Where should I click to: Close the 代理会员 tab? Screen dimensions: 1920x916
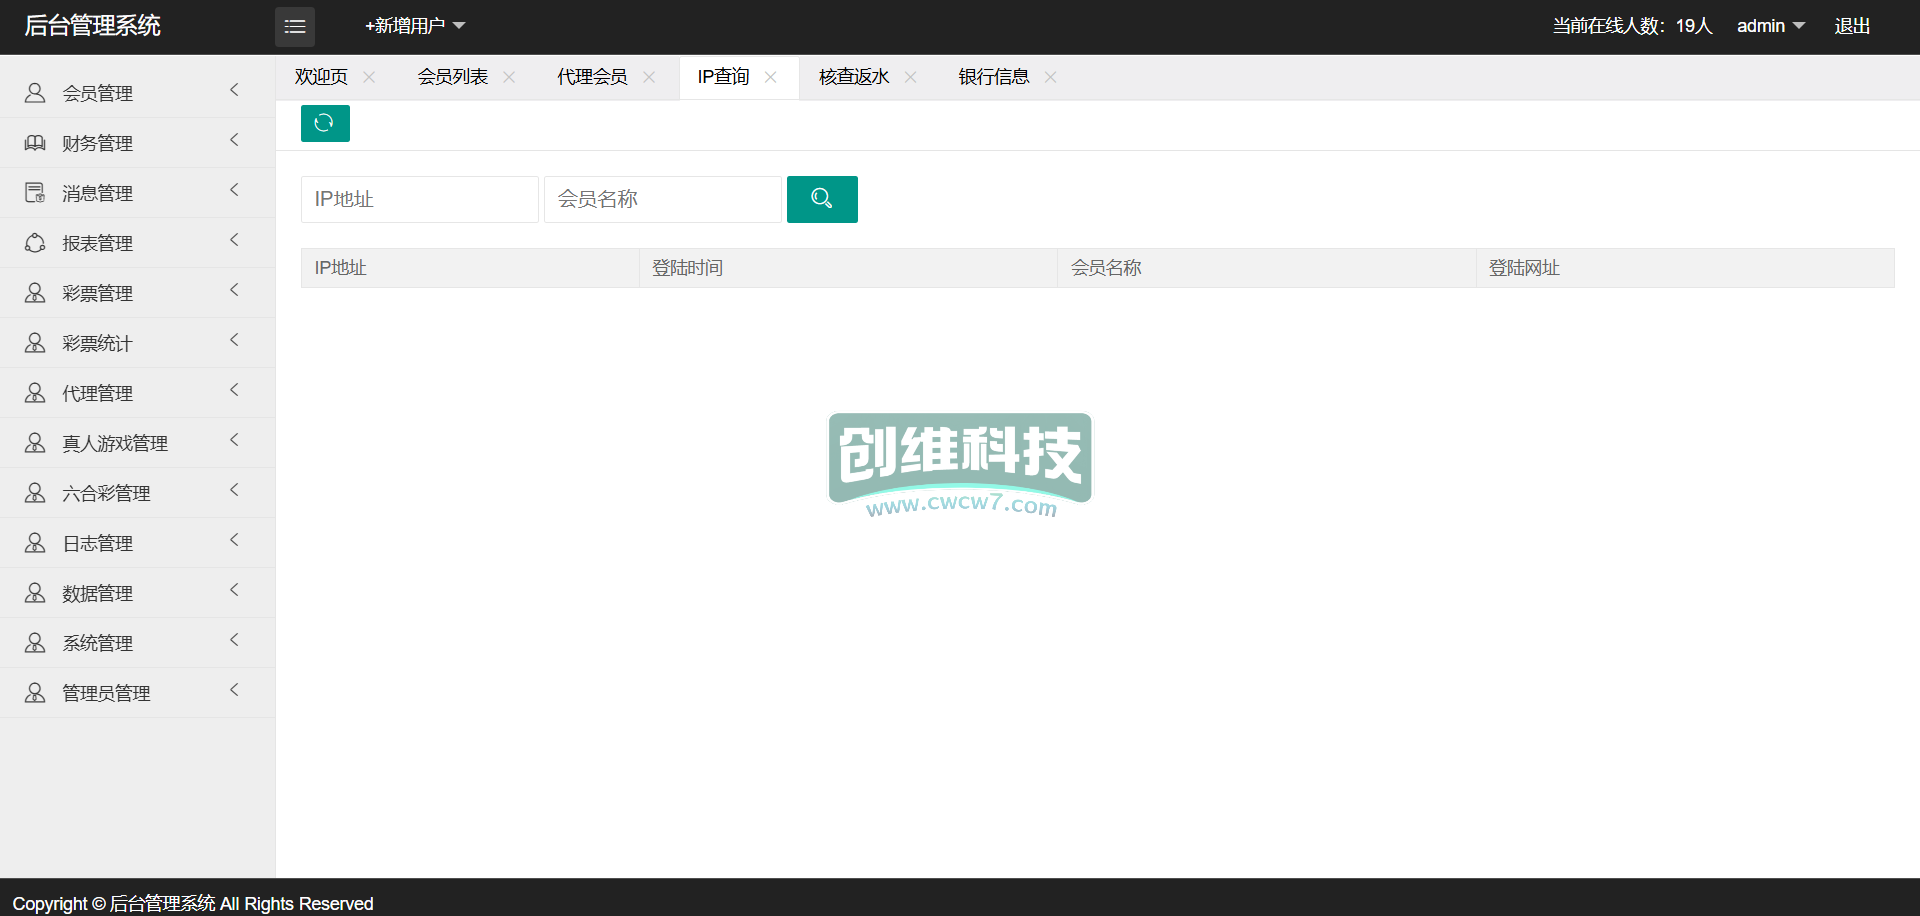coord(649,77)
